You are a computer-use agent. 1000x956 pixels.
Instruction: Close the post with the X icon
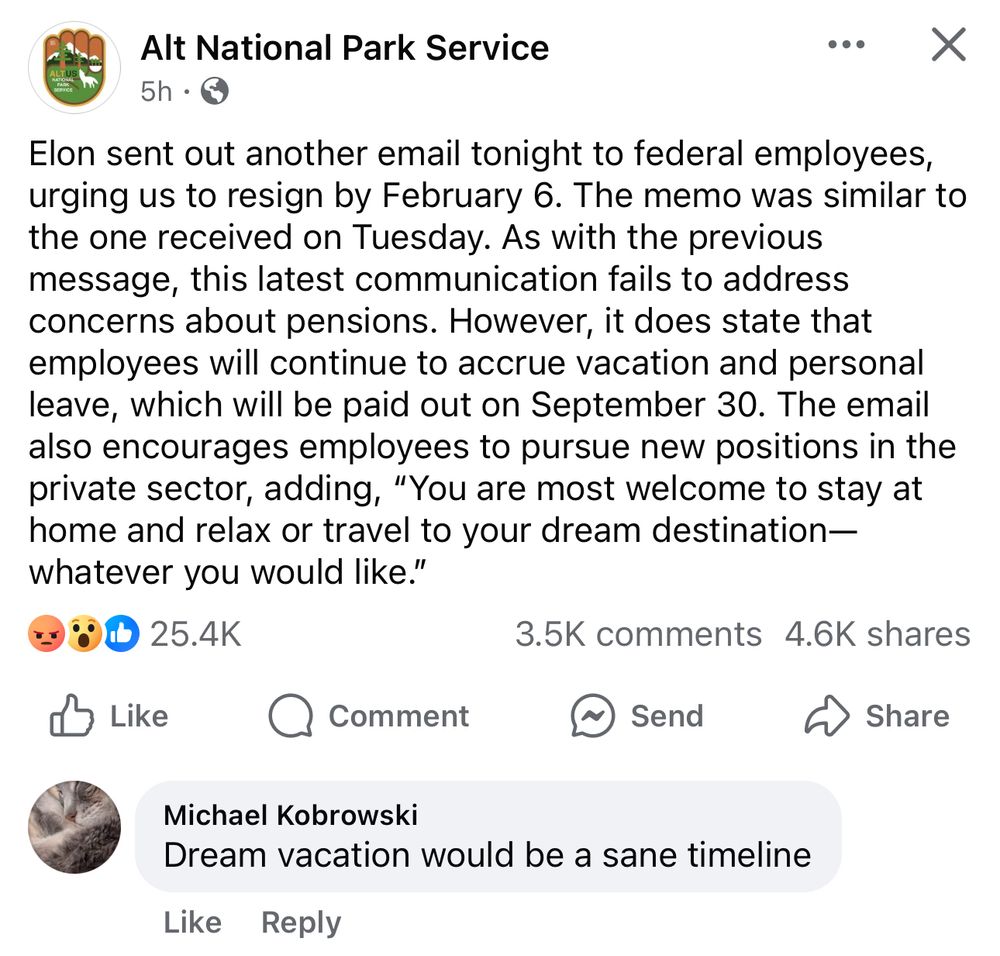[x=947, y=45]
